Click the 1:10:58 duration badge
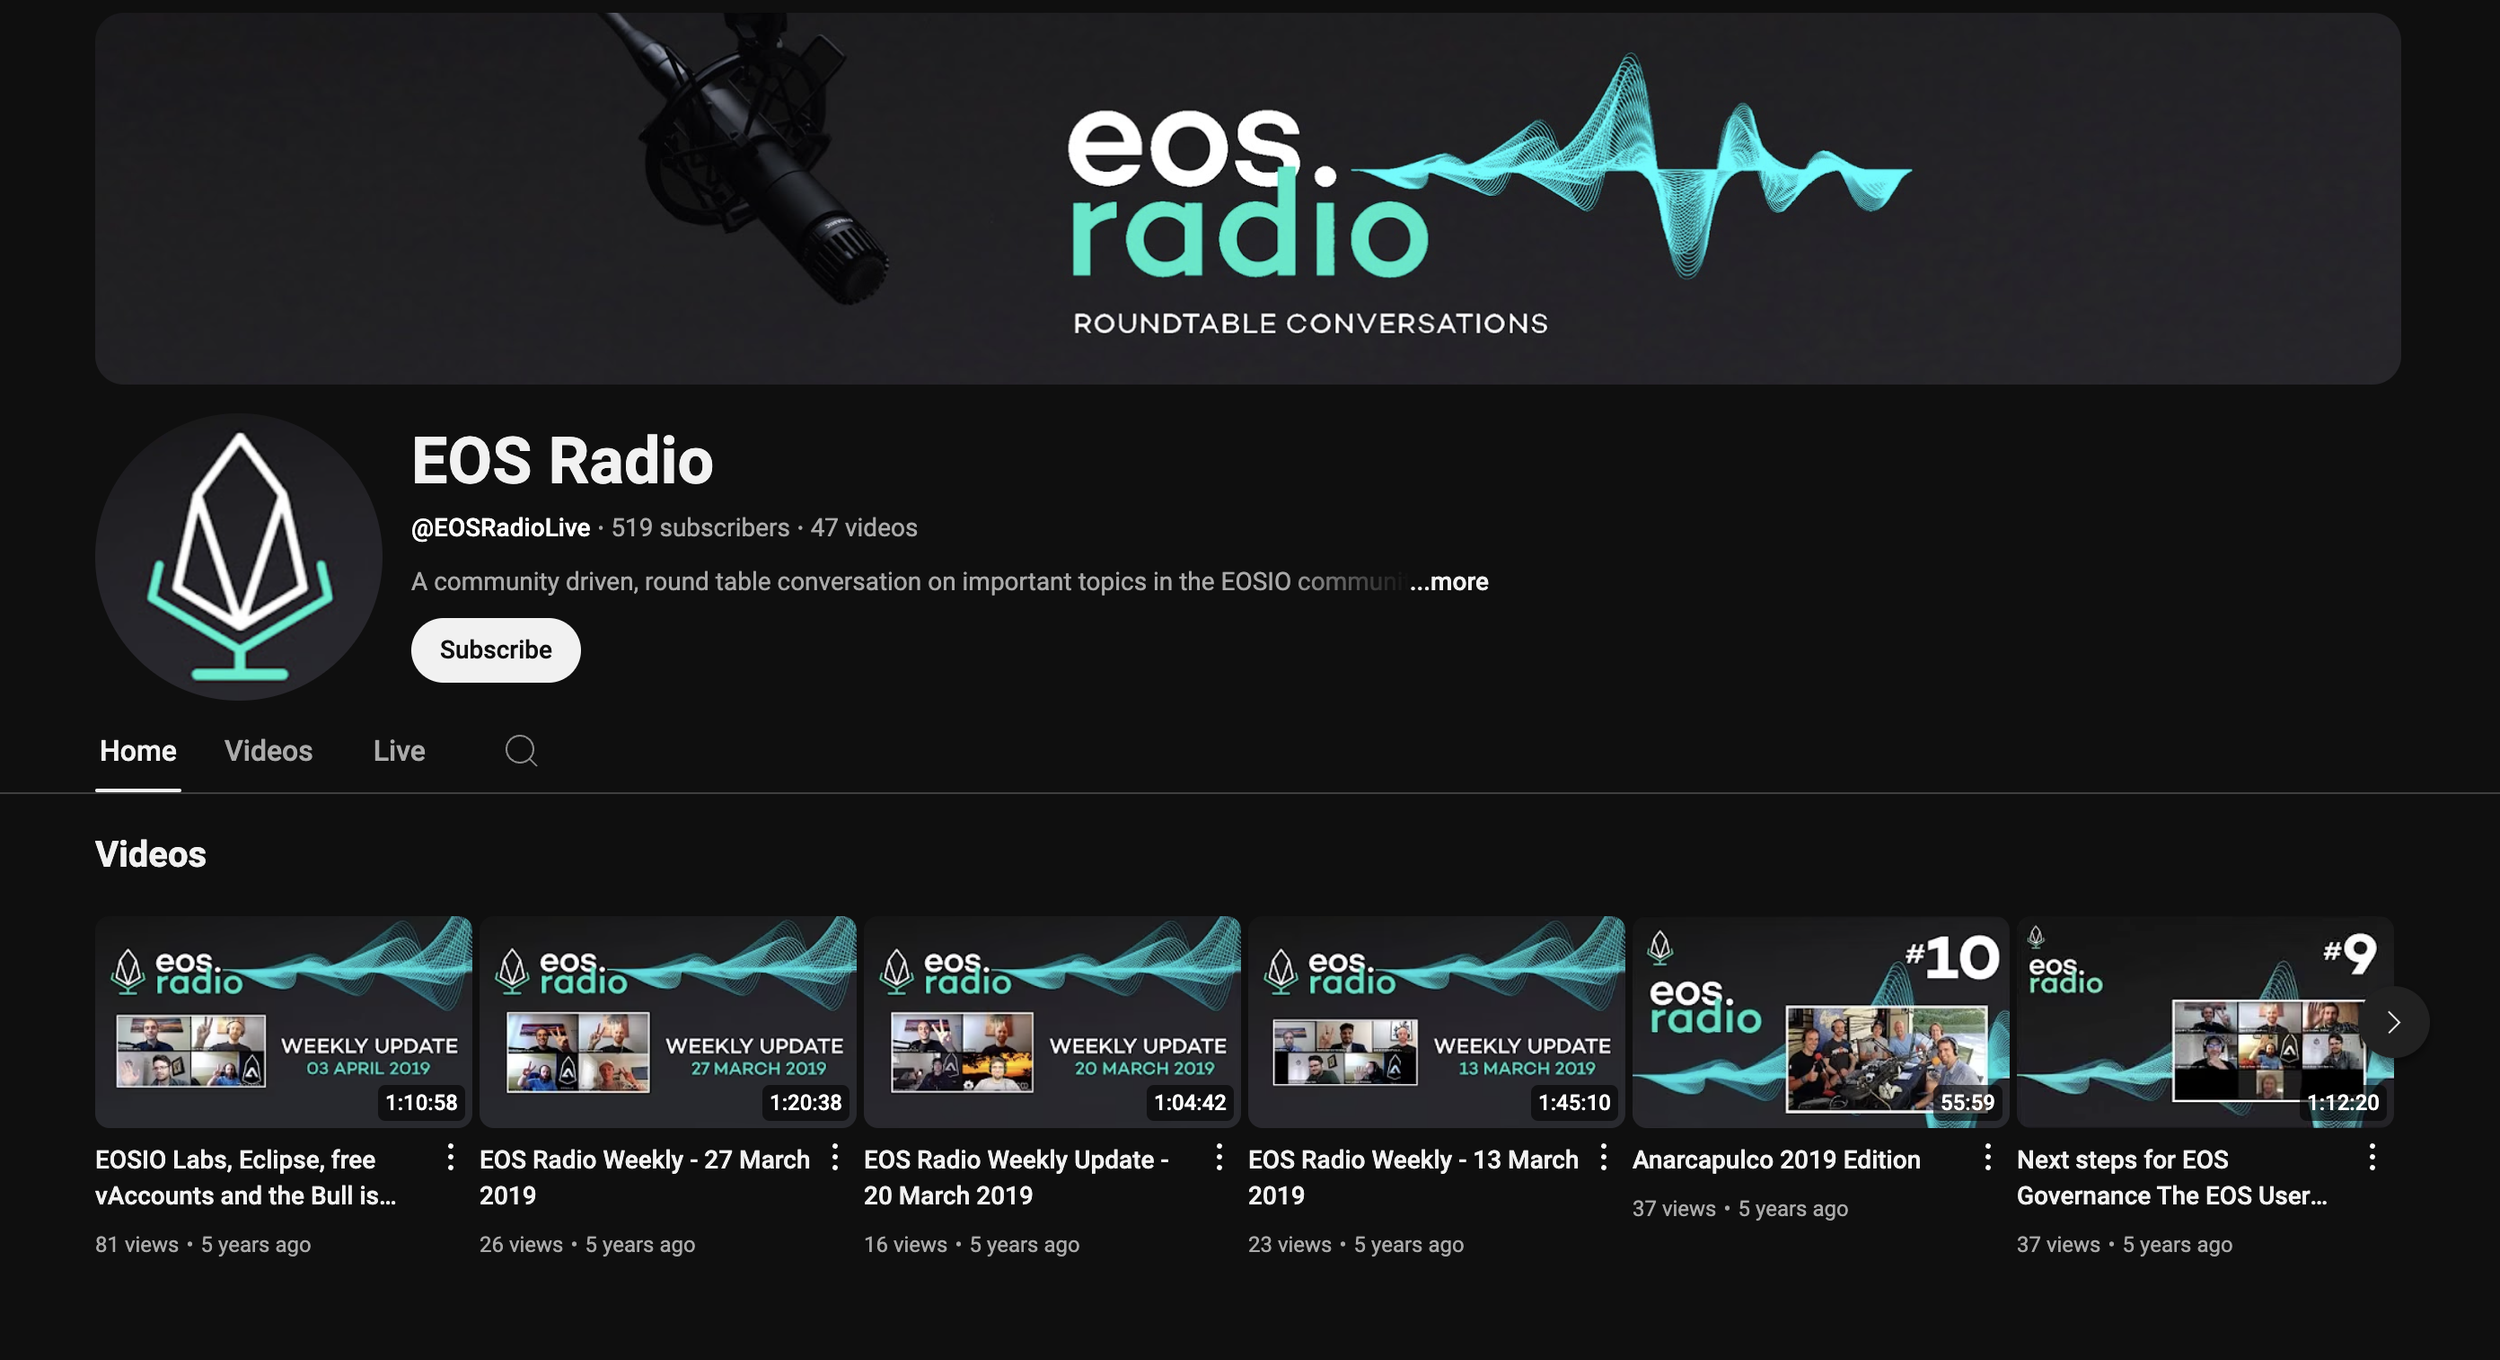2500x1360 pixels. point(421,1103)
